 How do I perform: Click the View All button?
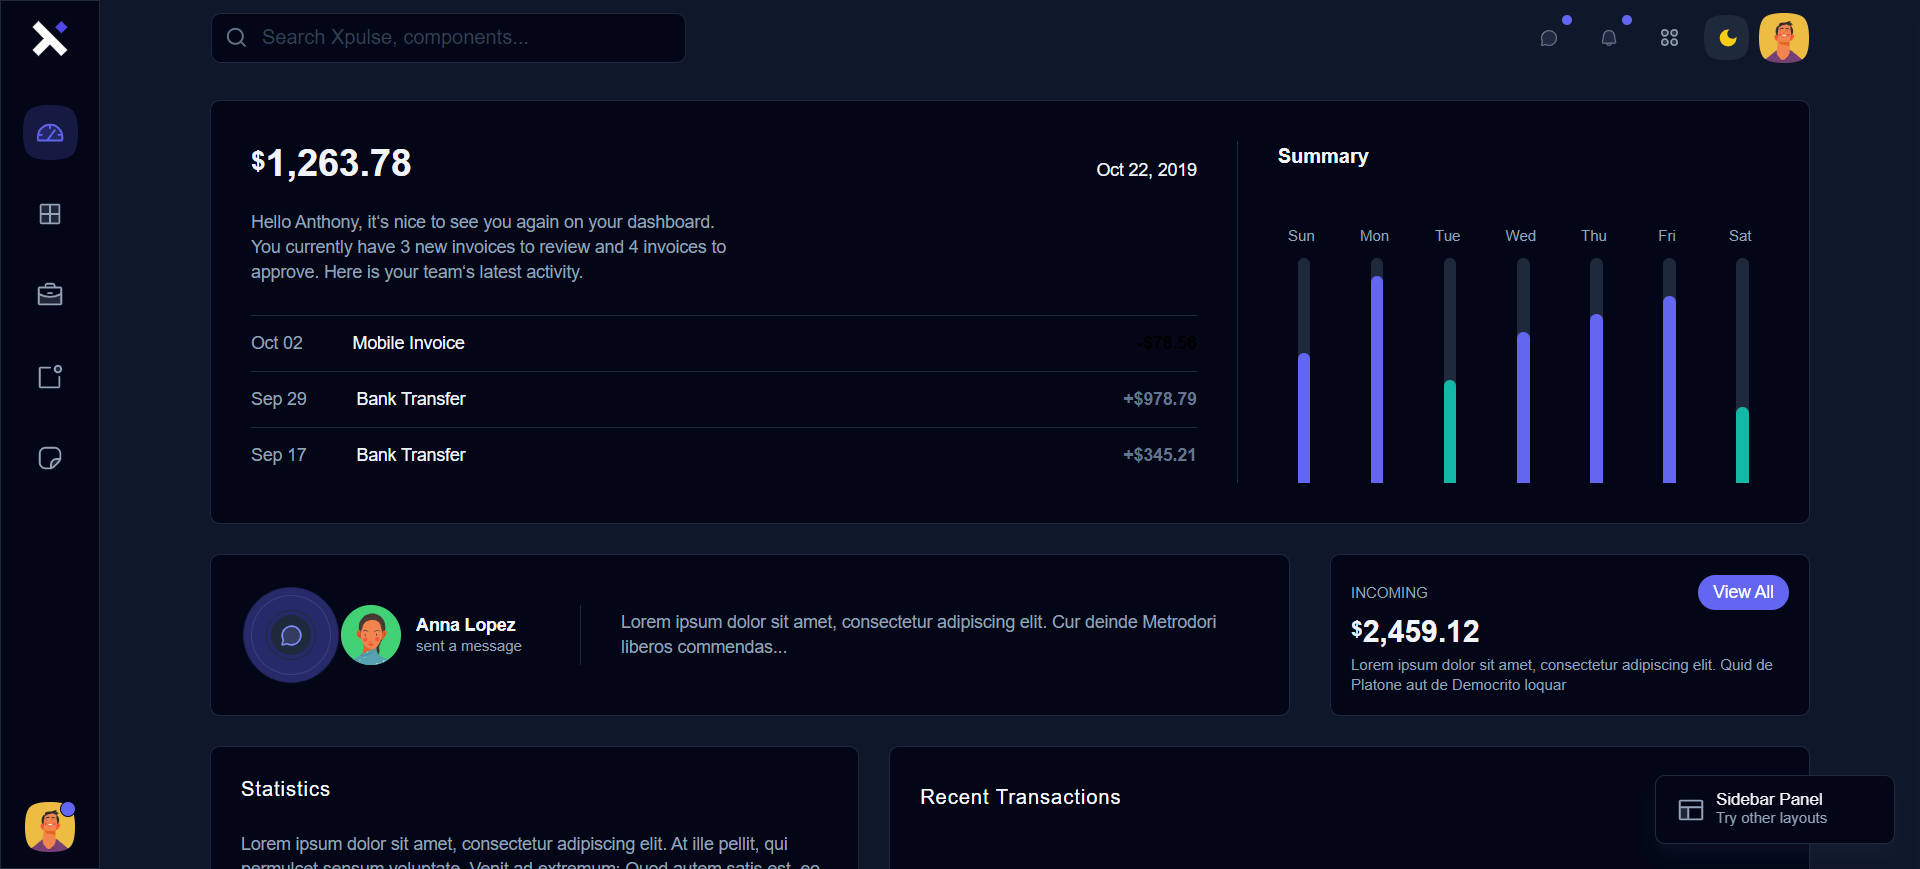click(x=1743, y=592)
